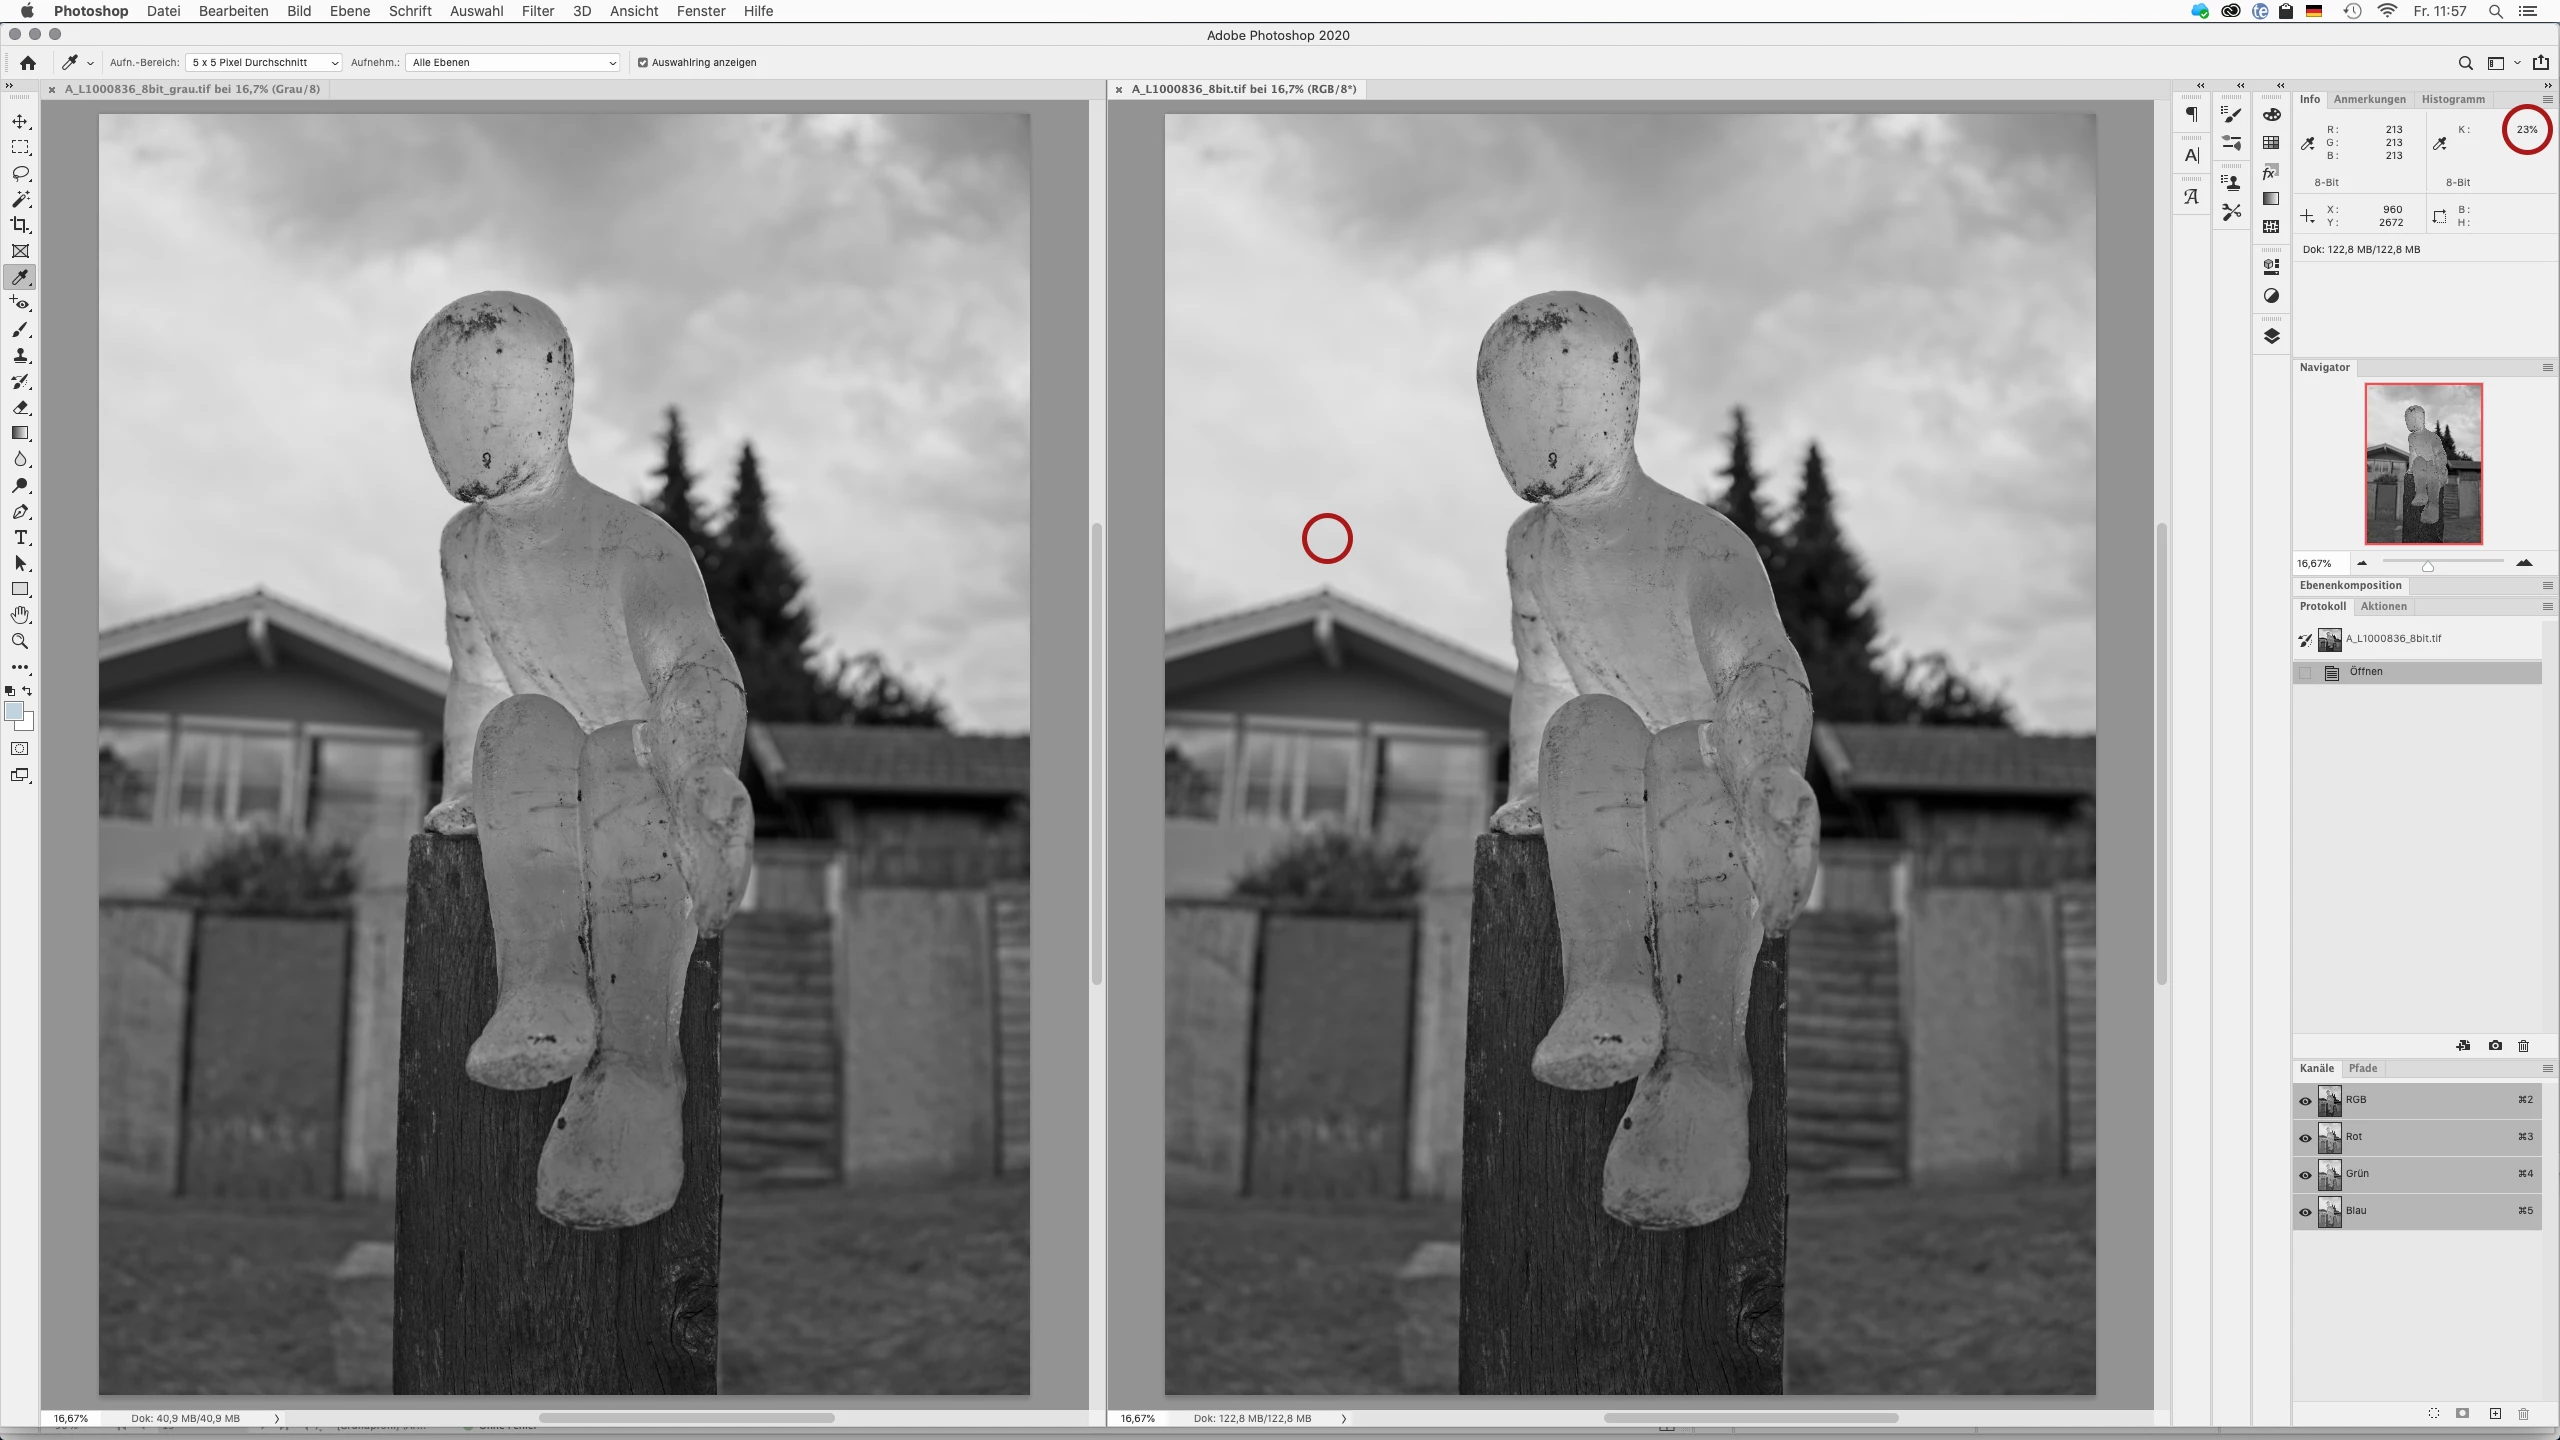
Task: Select the Öffnen history state
Action: (x=2365, y=672)
